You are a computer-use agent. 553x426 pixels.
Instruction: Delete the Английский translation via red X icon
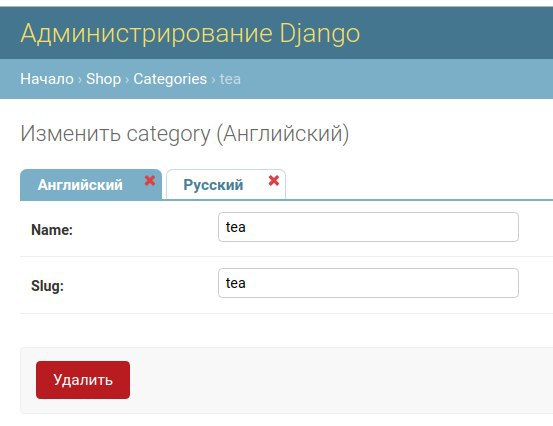coord(150,181)
